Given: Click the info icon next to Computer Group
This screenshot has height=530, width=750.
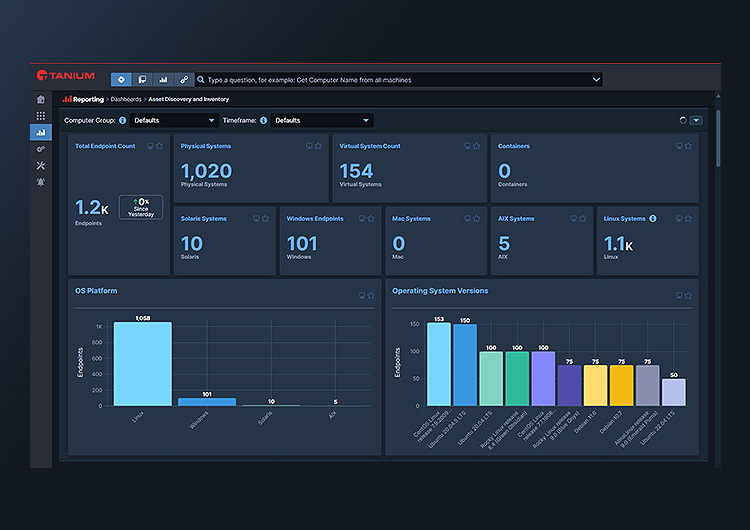Looking at the screenshot, I should (x=122, y=121).
